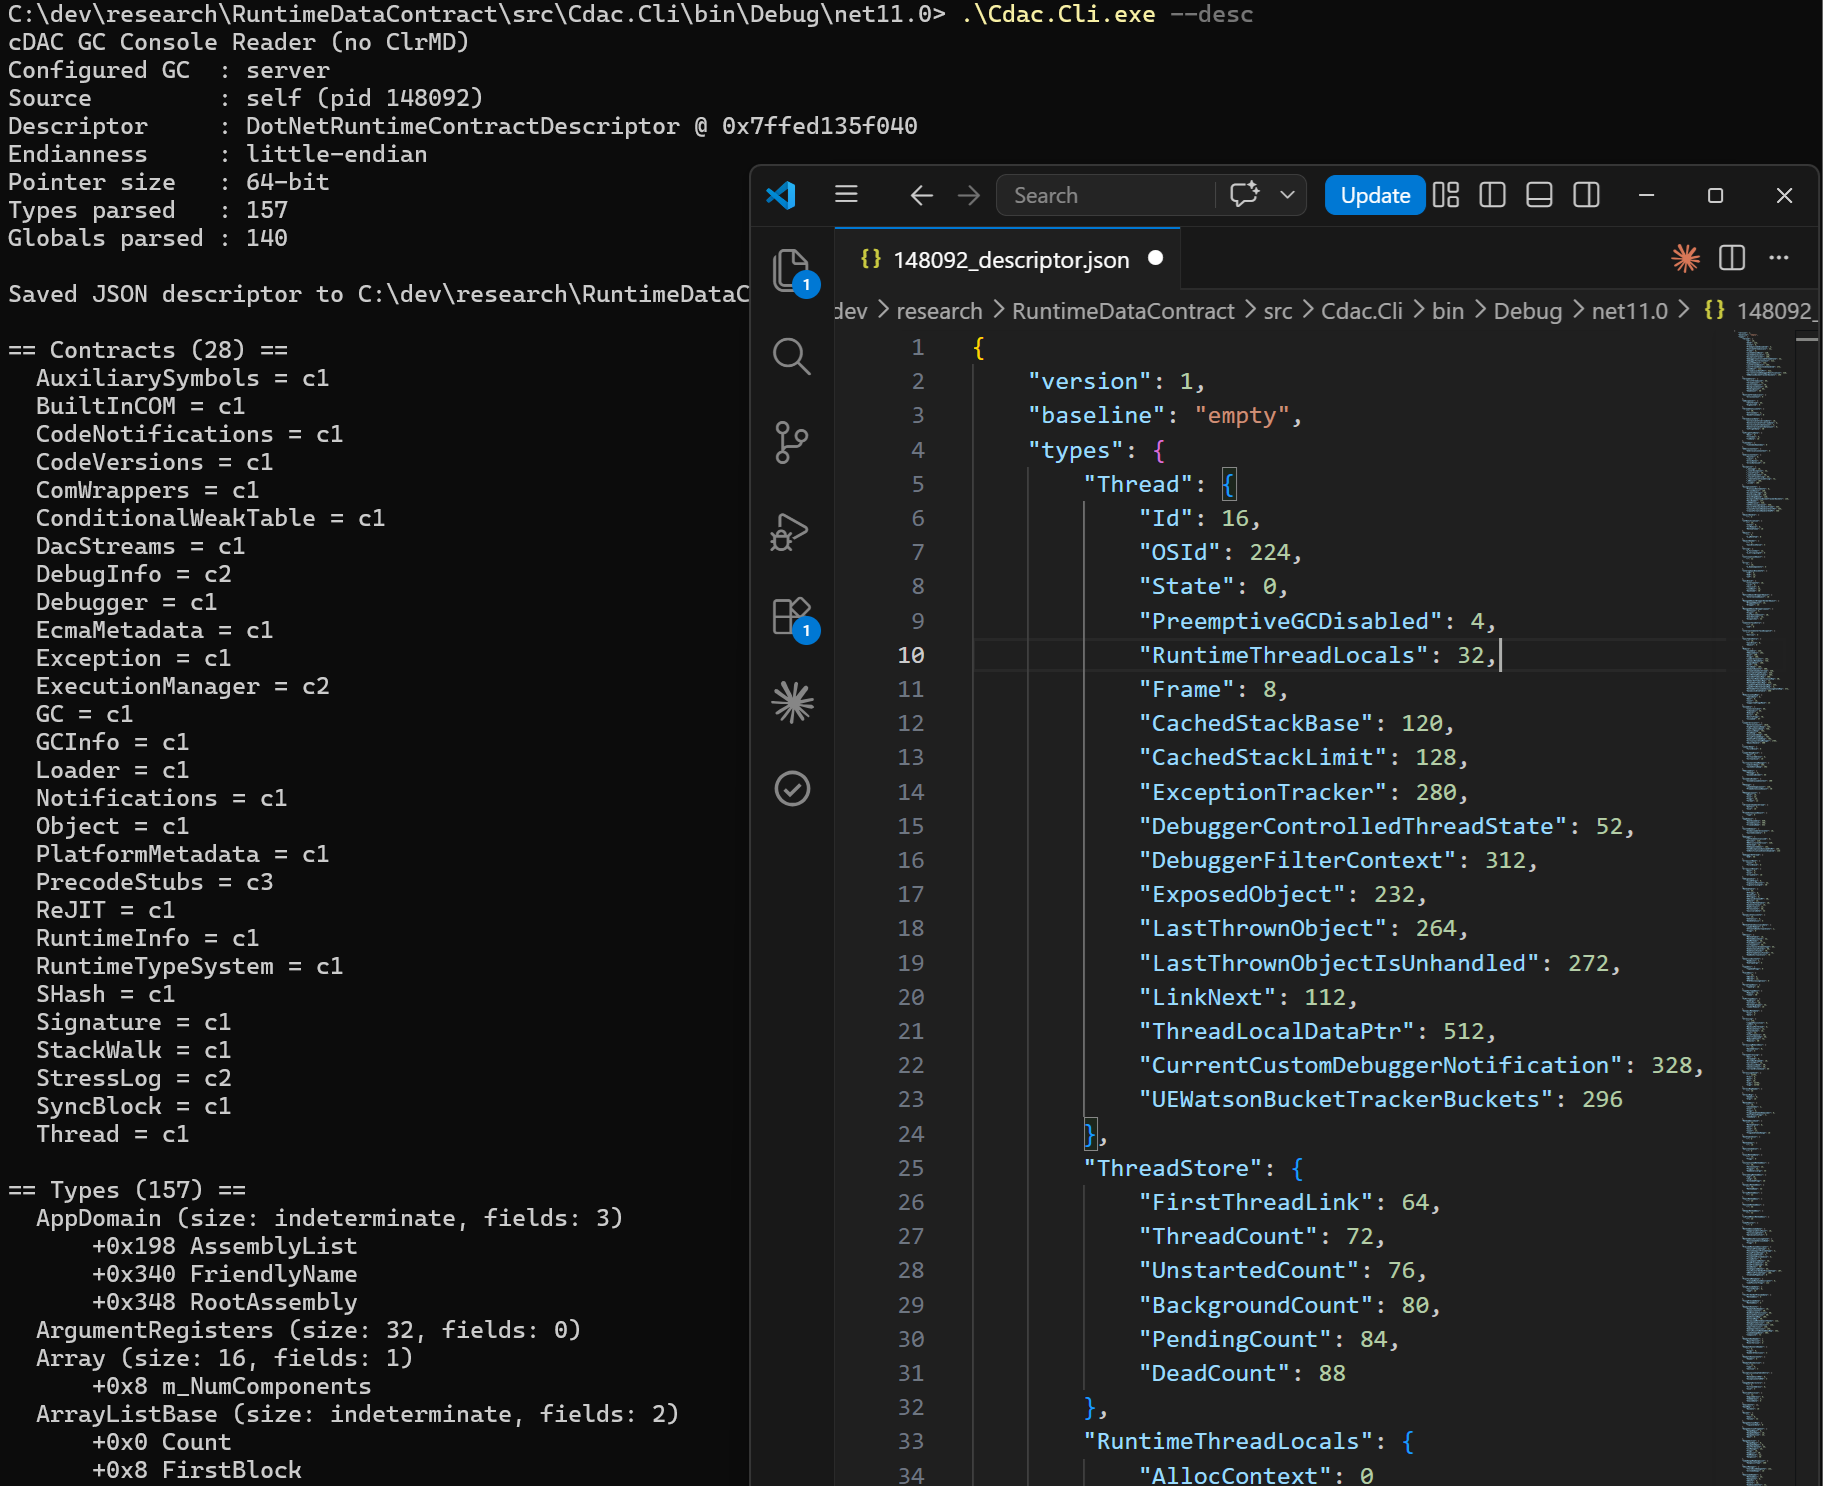Click the "Globals parsed : 140" terminal line
Viewport: 1823px width, 1486px height.
click(x=148, y=238)
